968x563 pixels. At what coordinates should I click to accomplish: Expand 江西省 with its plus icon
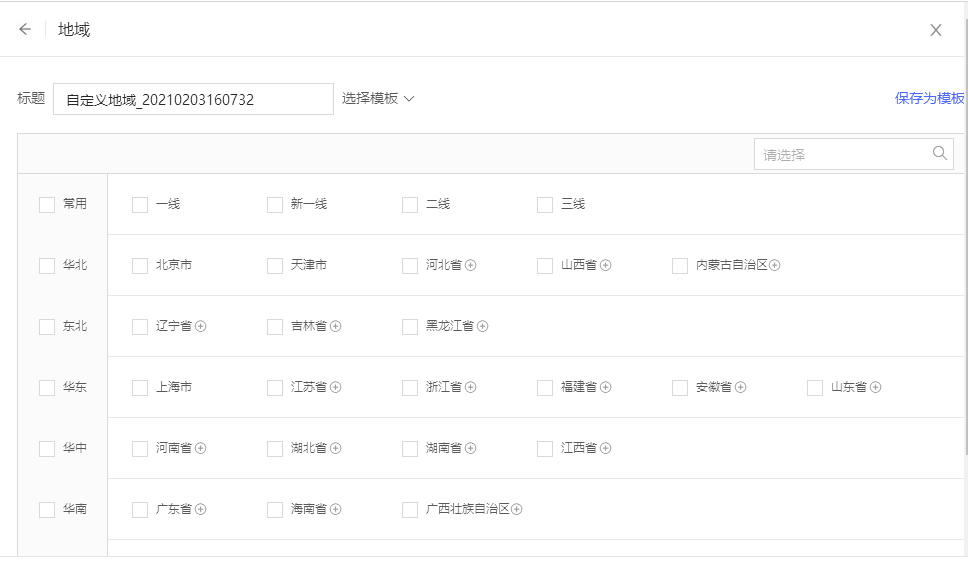tap(606, 448)
